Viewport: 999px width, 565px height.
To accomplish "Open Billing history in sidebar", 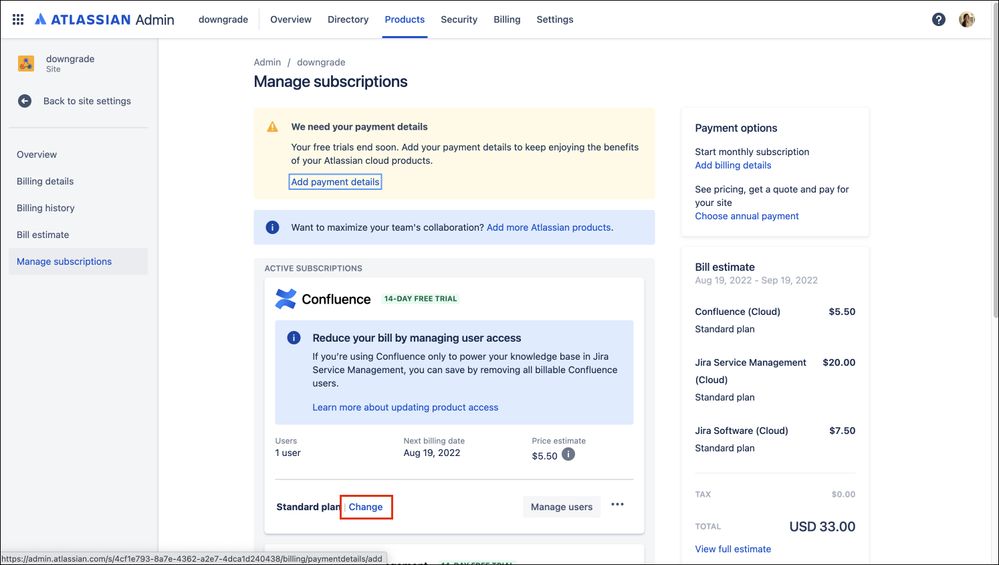I will 78,208.
